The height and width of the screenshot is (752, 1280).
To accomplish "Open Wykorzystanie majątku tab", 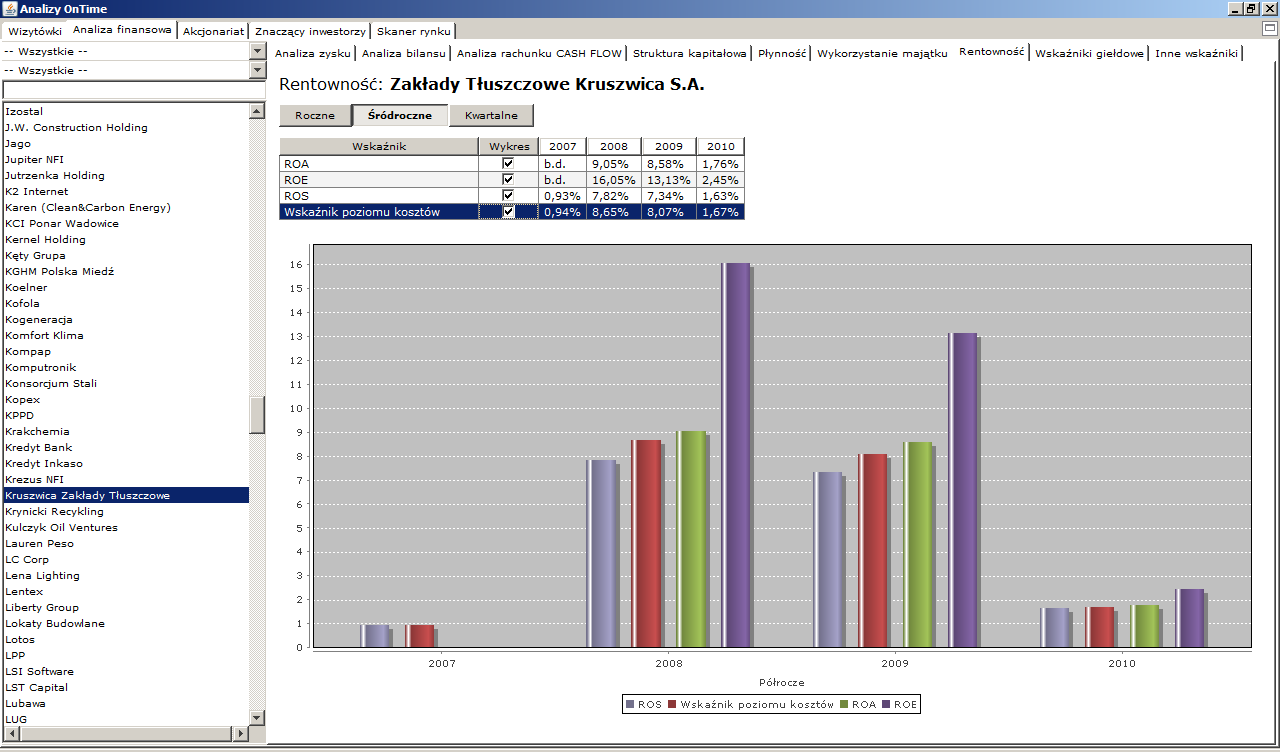I will 882,53.
